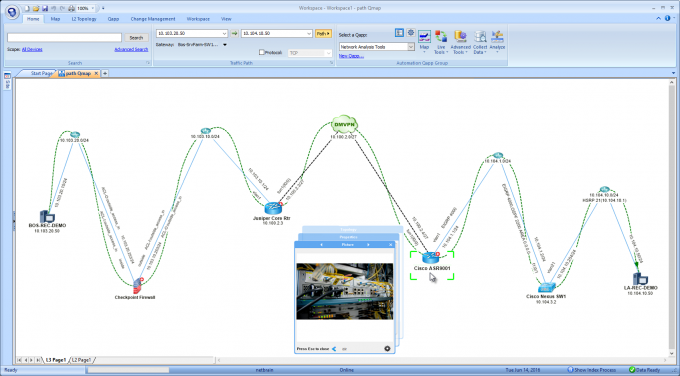Select the Map ribbon tab
This screenshot has height=376, width=680.
(x=55, y=19)
